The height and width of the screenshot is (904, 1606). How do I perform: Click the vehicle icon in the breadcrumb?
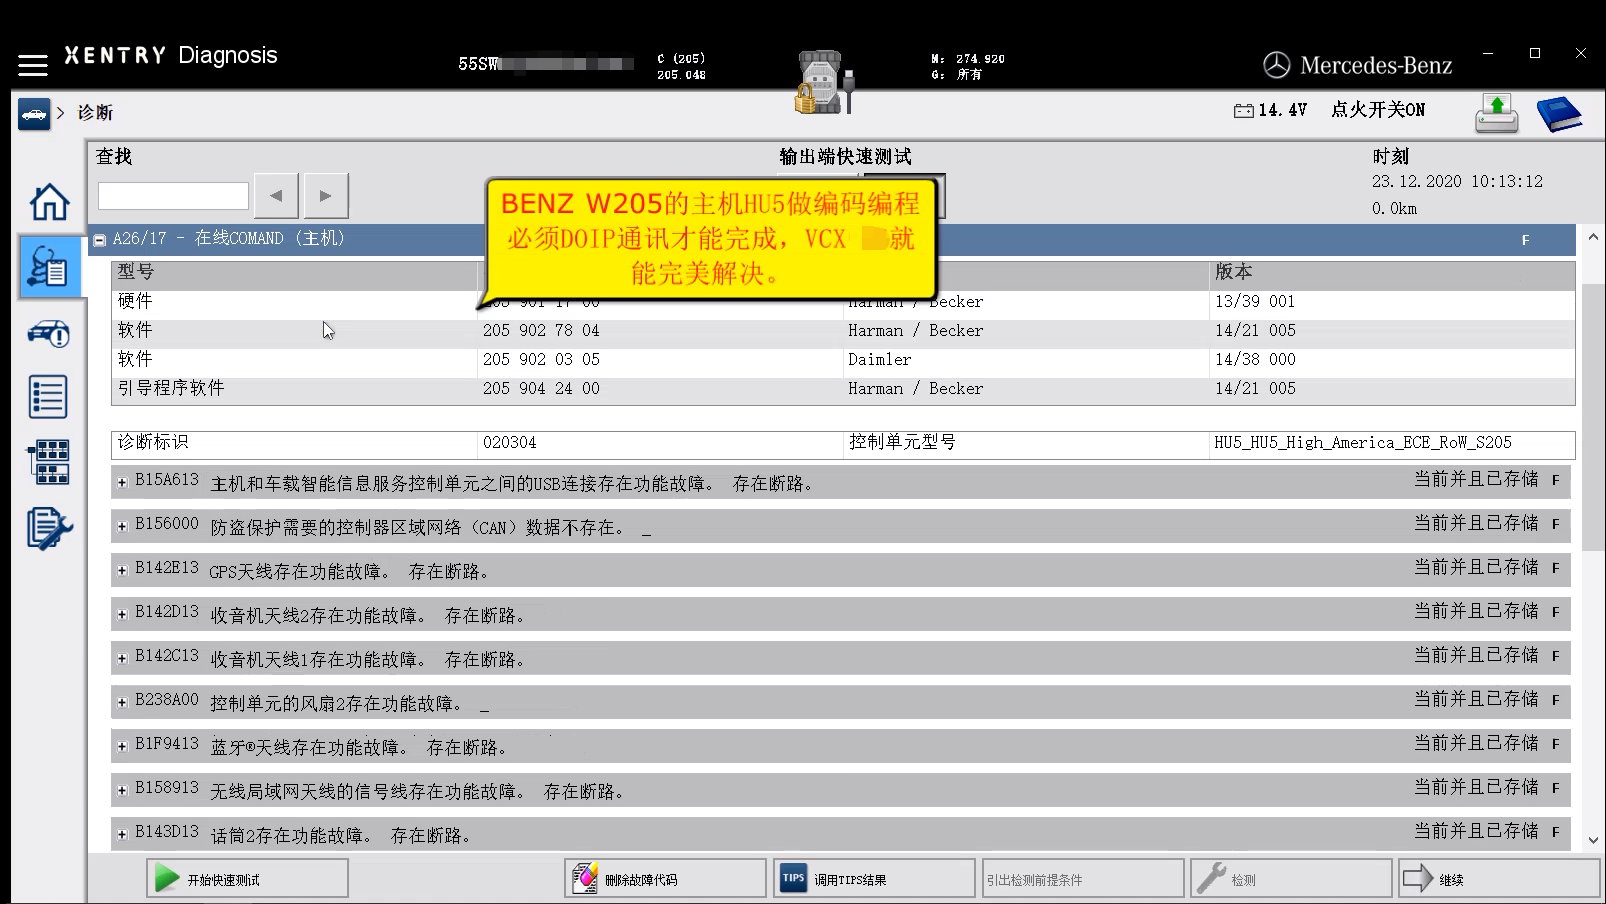pyautogui.click(x=33, y=113)
